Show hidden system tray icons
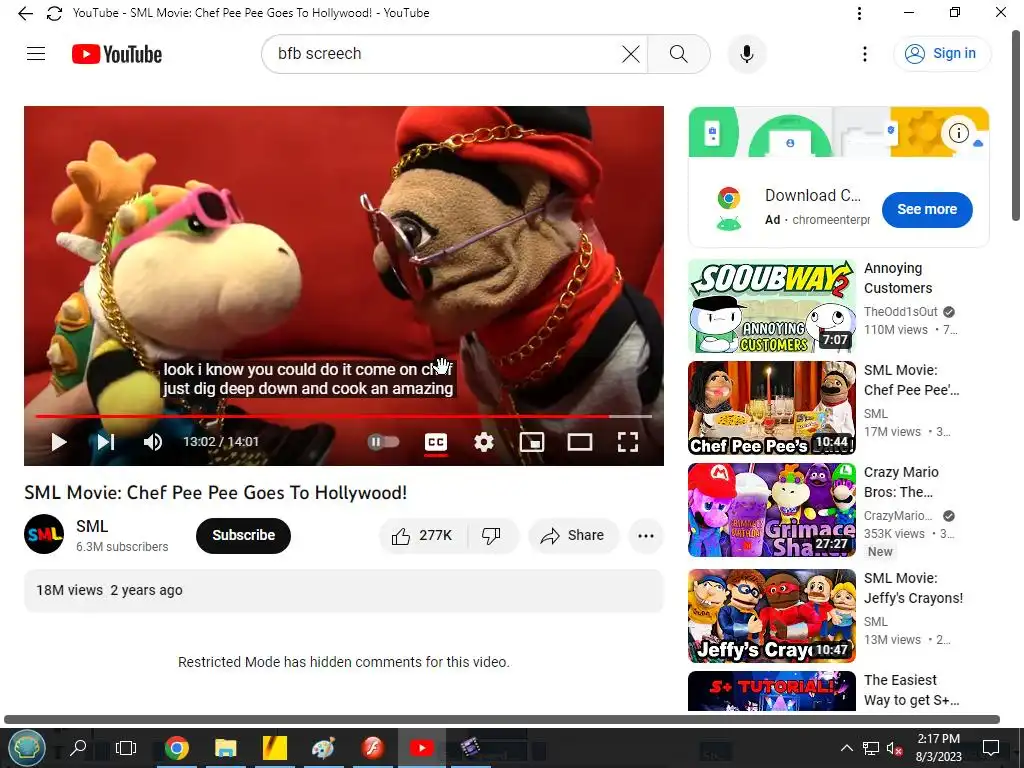The image size is (1024, 768). (x=846, y=748)
